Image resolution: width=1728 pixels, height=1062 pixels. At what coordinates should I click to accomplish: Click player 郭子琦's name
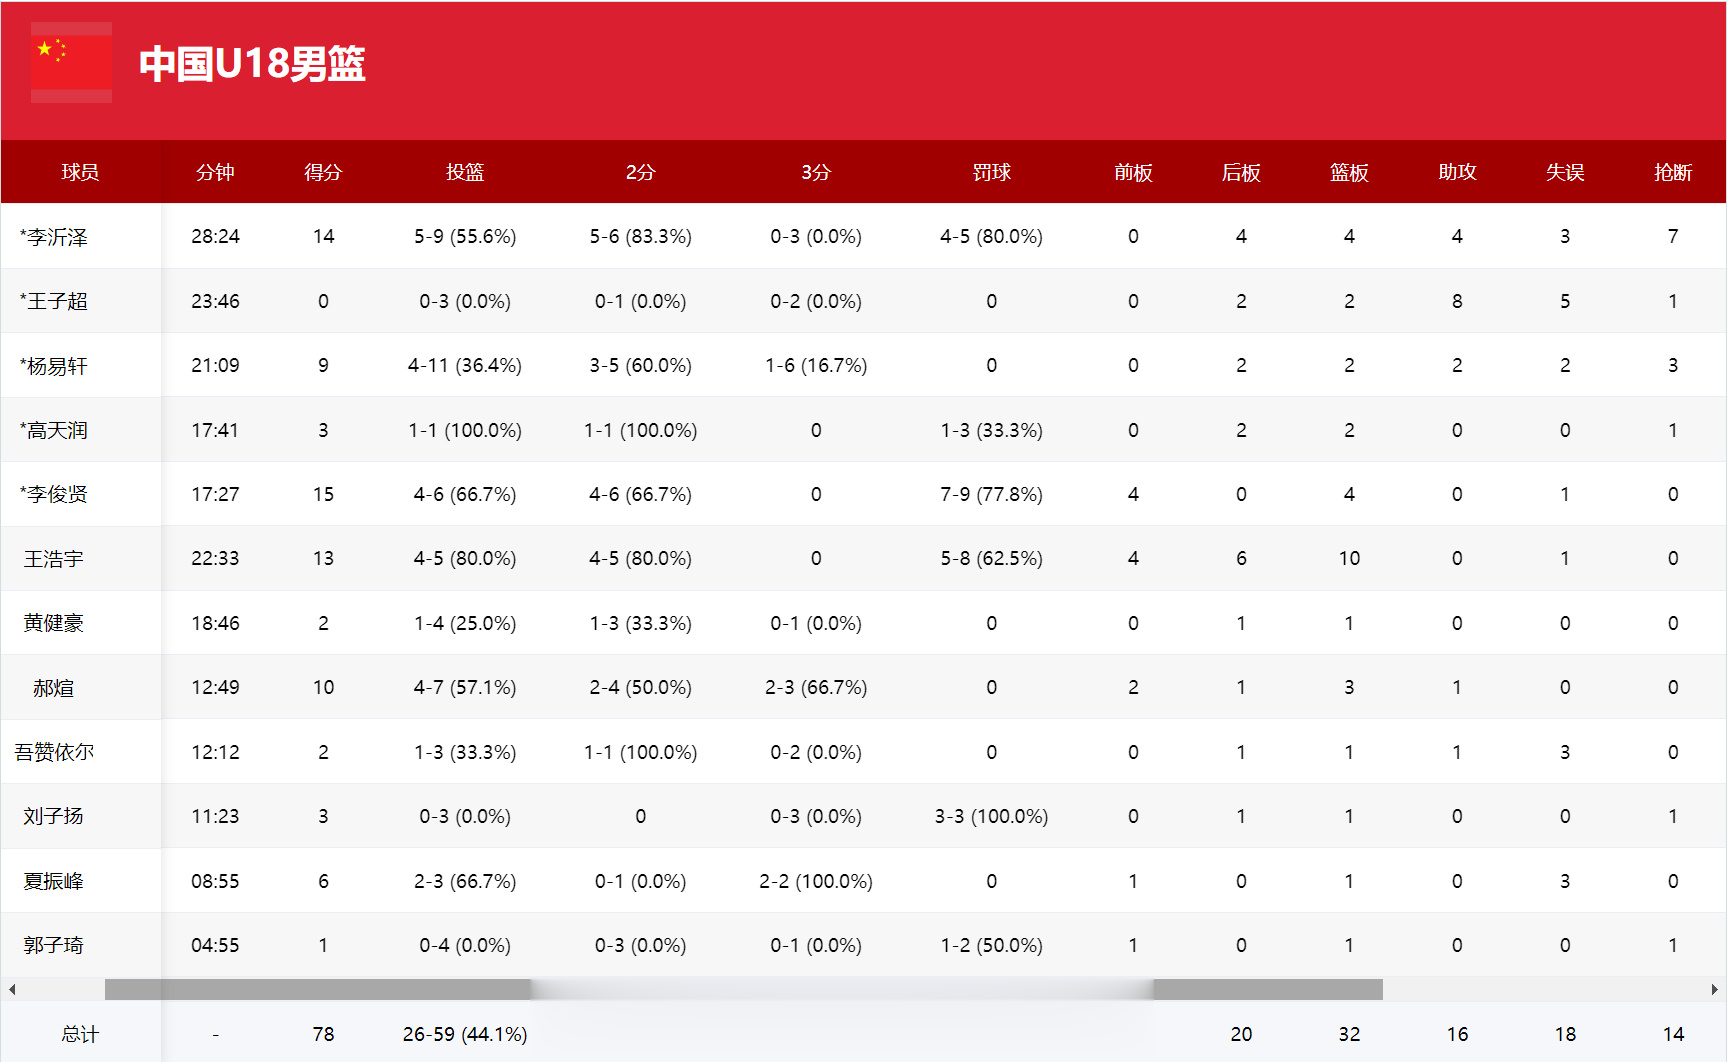click(54, 945)
